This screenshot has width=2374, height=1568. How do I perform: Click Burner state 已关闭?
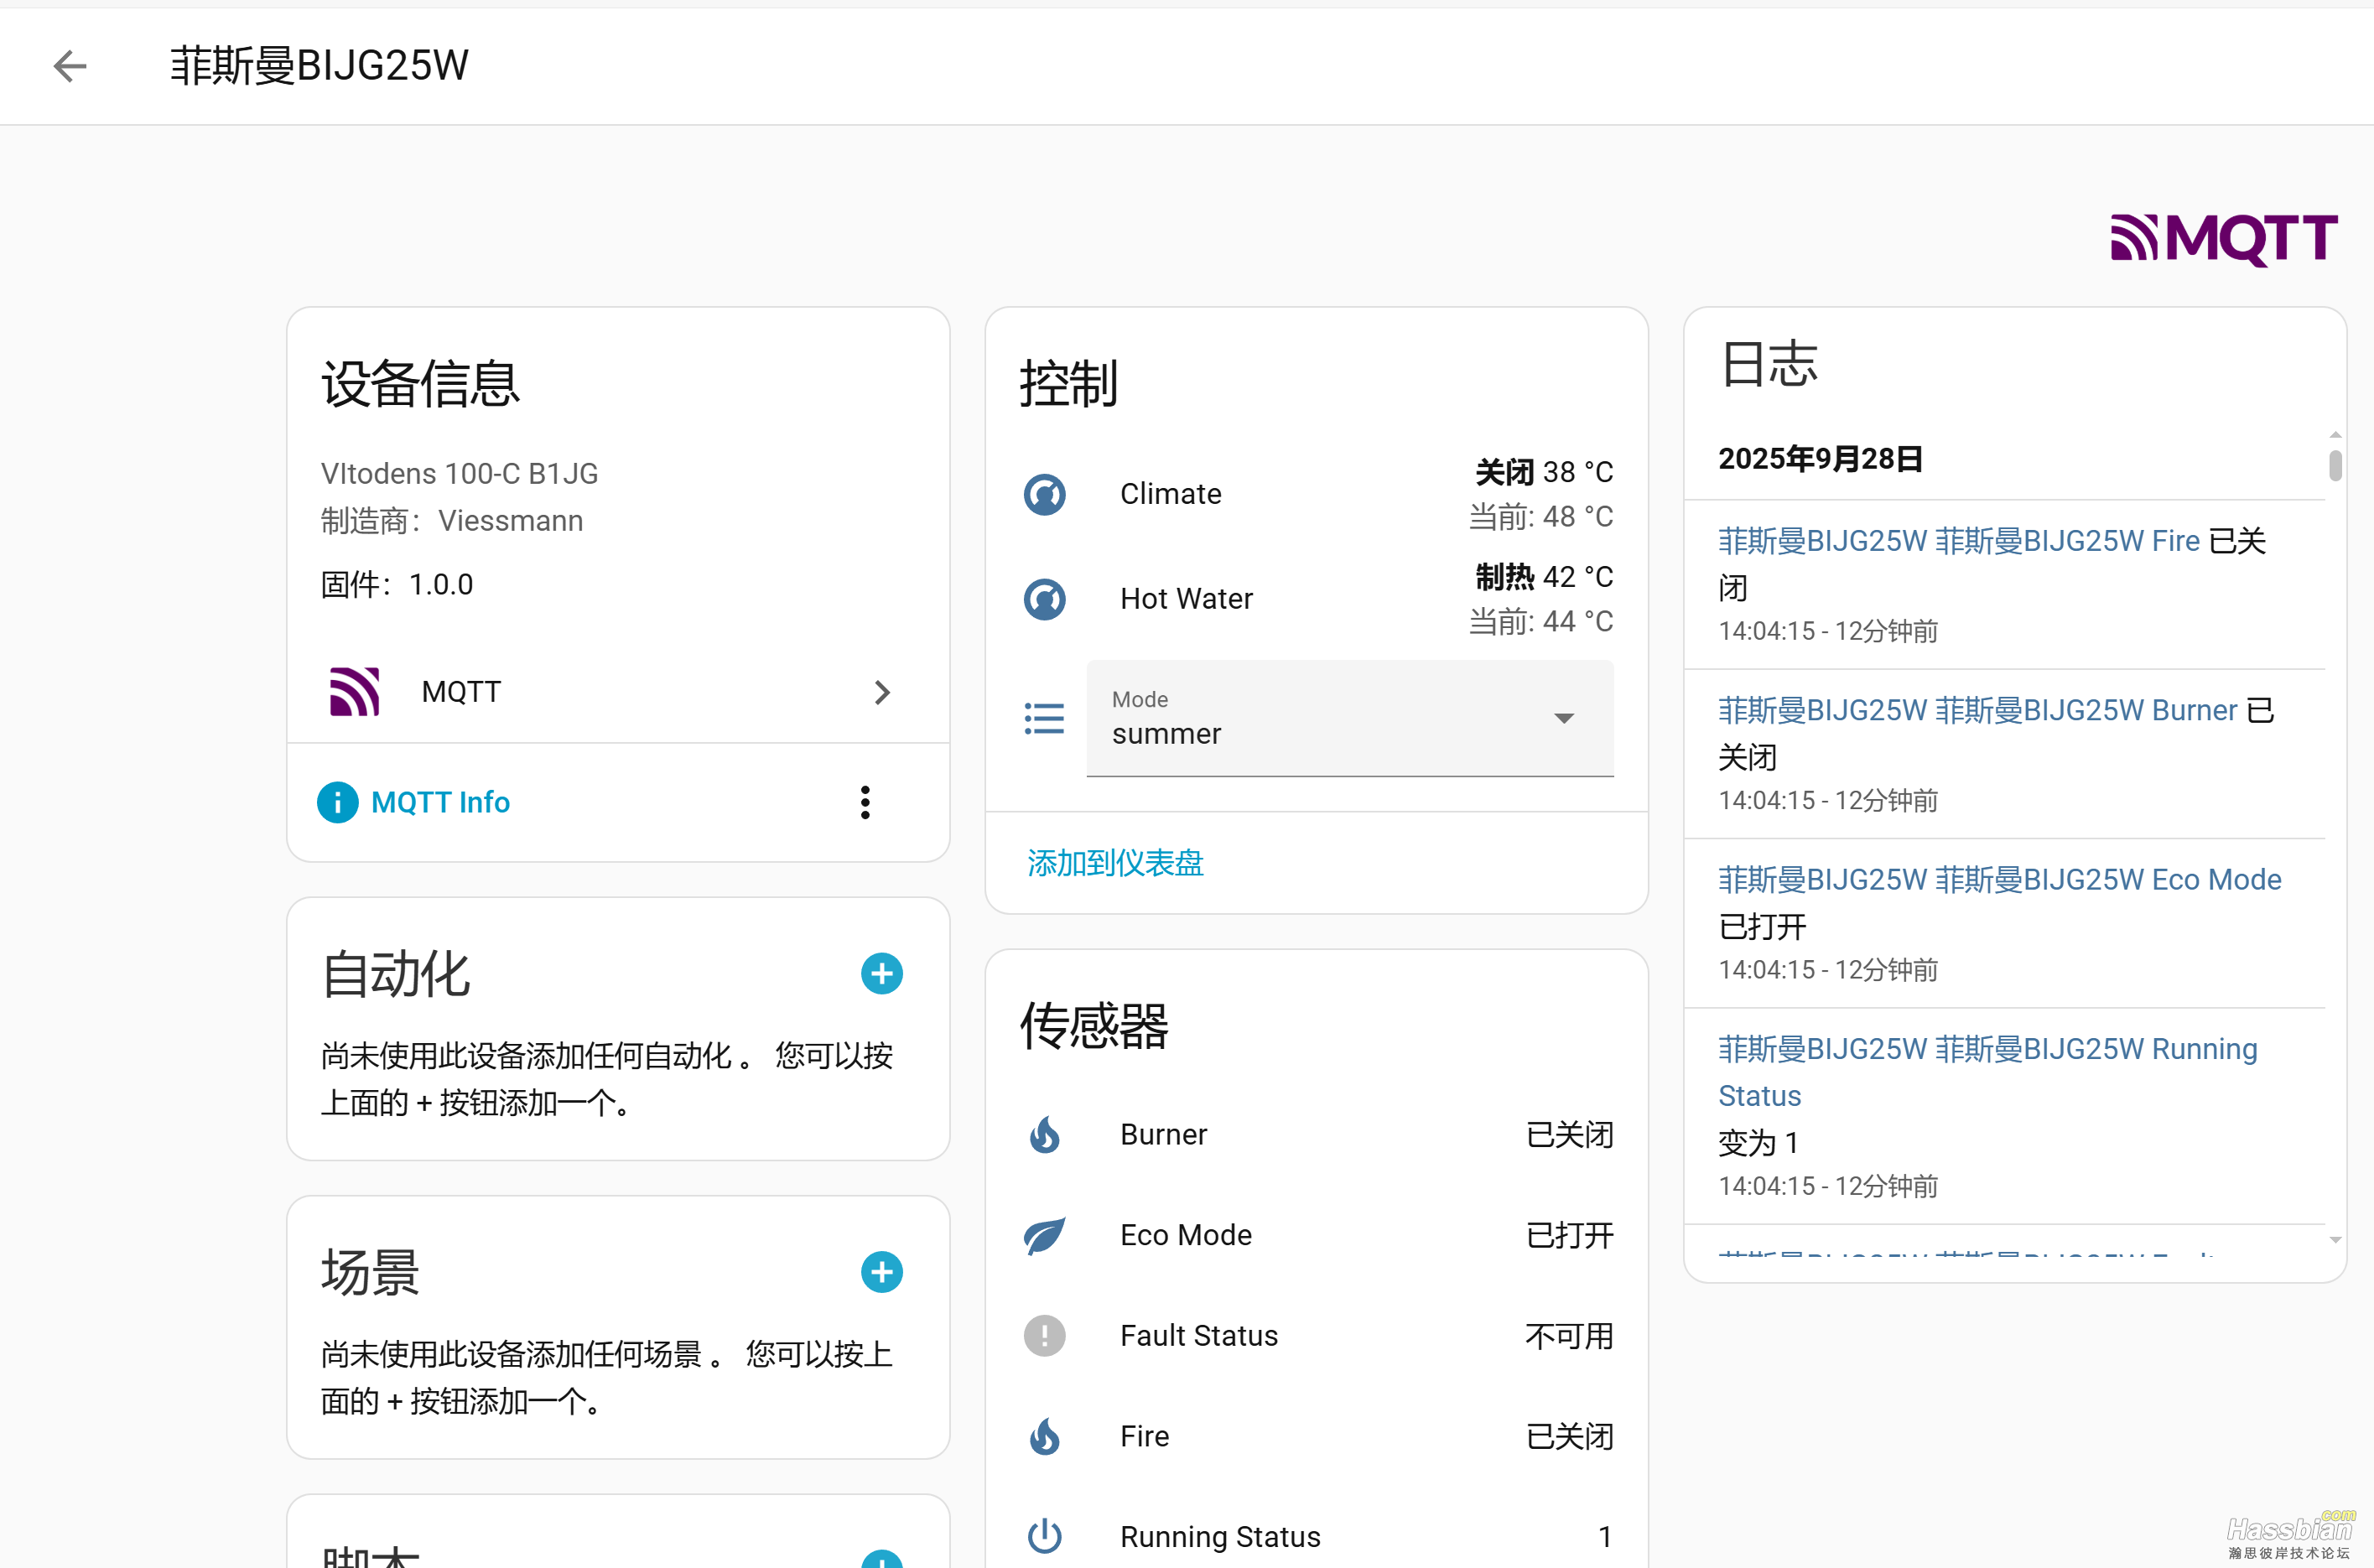pos(1570,1135)
